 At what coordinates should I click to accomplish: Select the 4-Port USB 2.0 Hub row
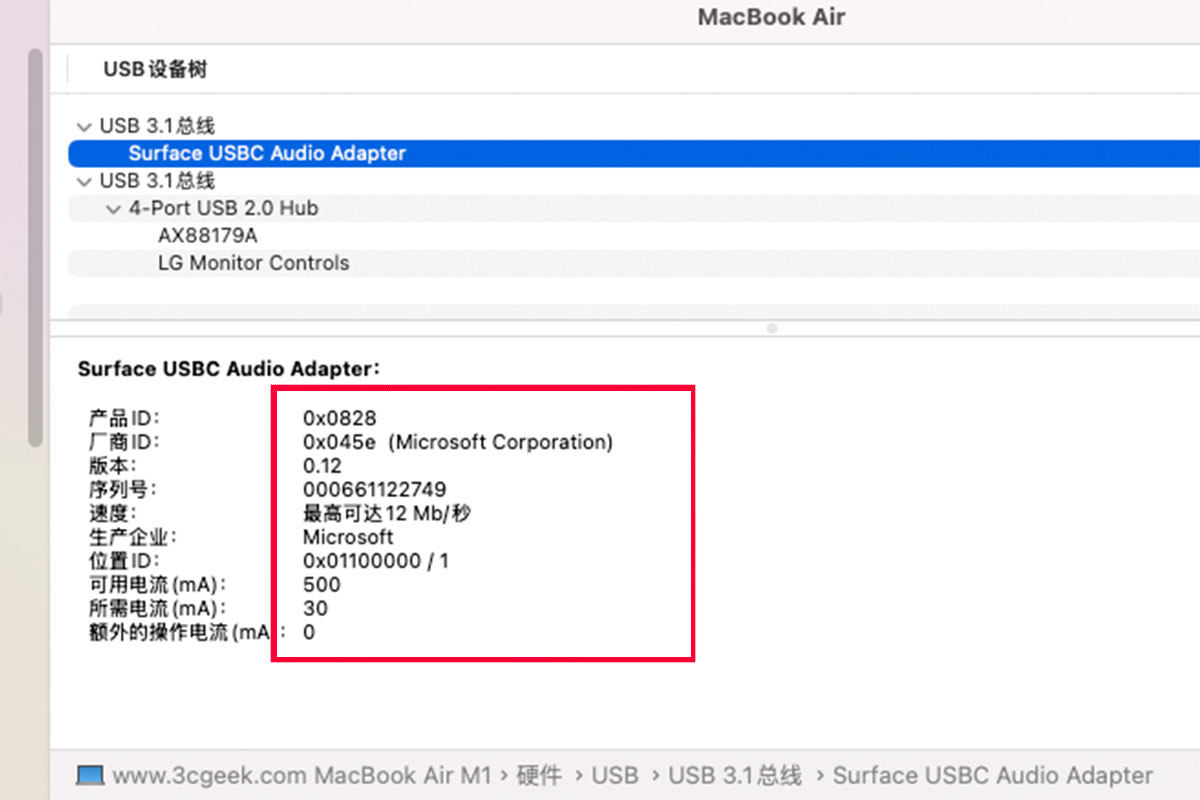(634, 208)
